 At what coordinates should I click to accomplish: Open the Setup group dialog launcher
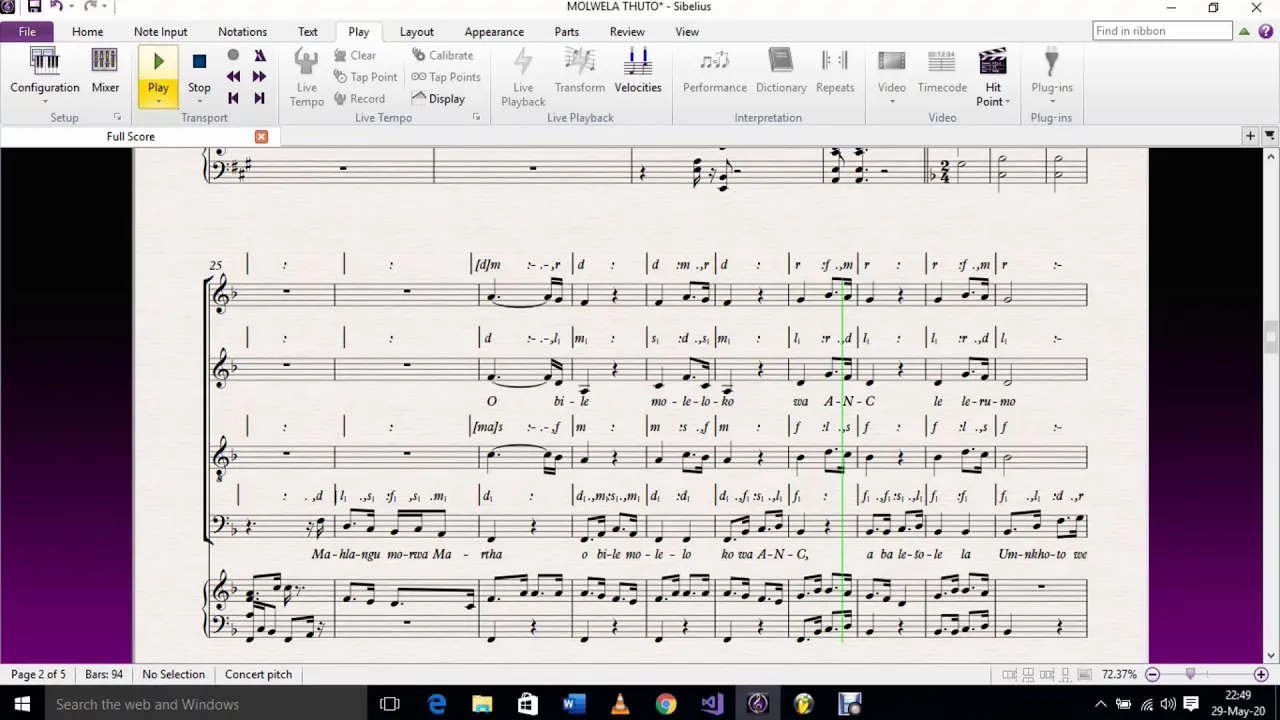(117, 118)
